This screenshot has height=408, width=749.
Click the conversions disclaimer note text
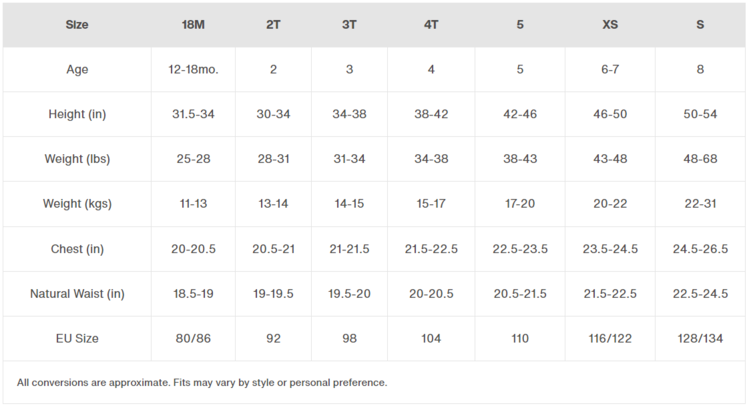click(201, 383)
